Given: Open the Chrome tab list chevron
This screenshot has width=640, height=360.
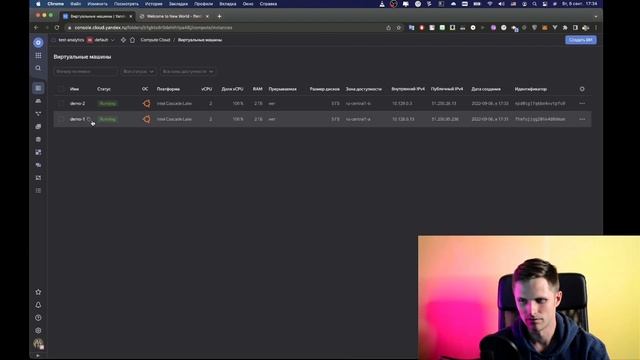Looking at the screenshot, I should click(x=596, y=16).
